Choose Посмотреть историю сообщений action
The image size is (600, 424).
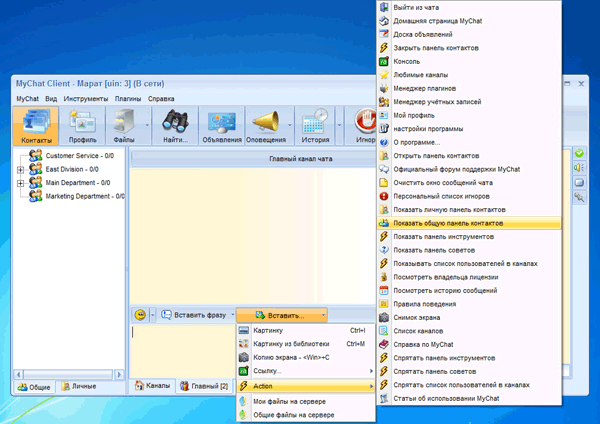click(469, 290)
